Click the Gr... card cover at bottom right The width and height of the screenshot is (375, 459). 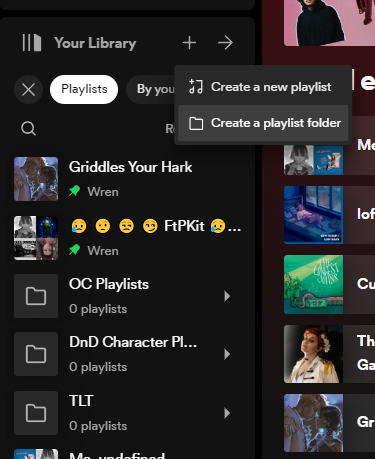313,423
